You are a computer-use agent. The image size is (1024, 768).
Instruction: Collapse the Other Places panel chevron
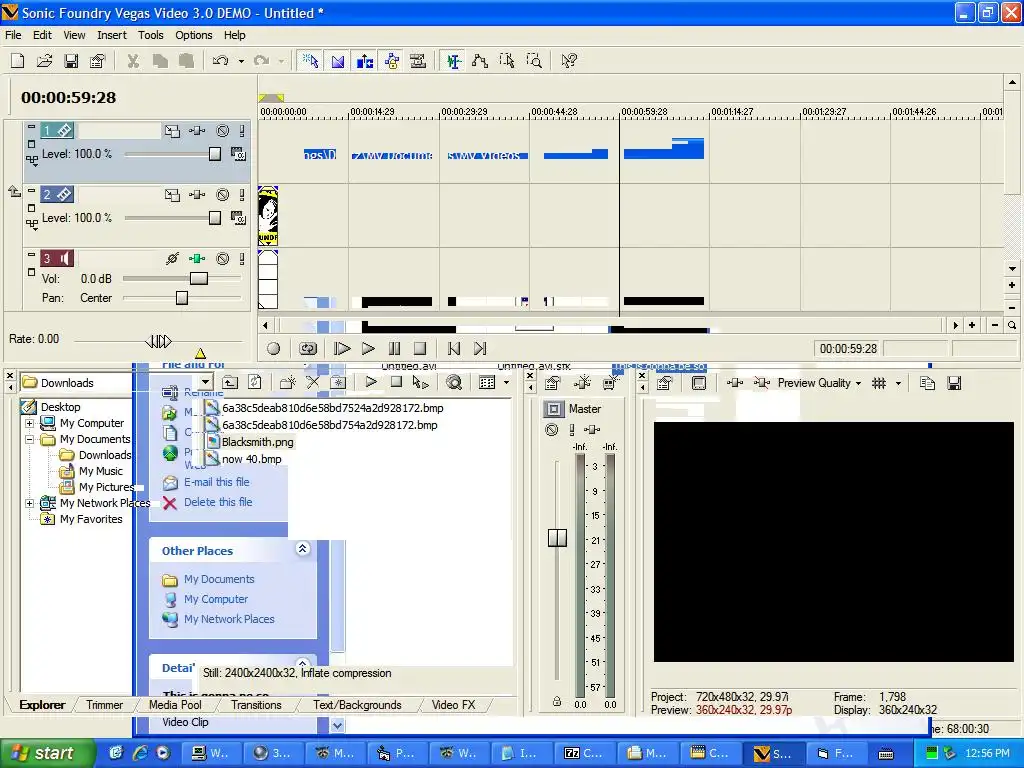pos(302,549)
